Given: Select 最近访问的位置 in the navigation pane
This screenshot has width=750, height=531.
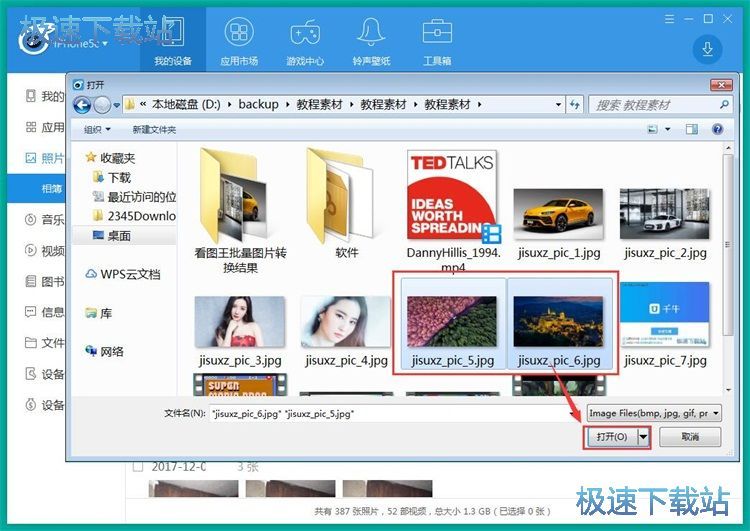Looking at the screenshot, I should point(134,197).
